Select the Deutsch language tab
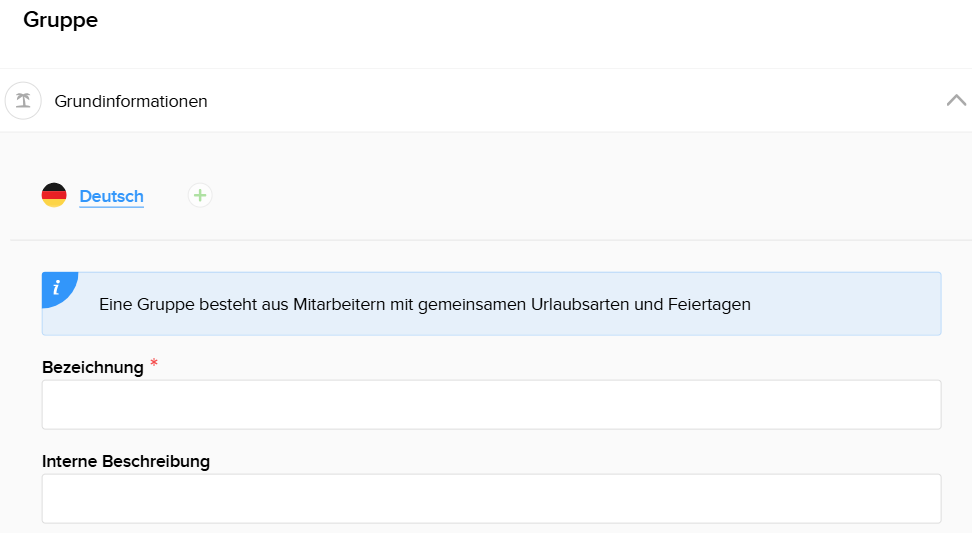 click(111, 197)
